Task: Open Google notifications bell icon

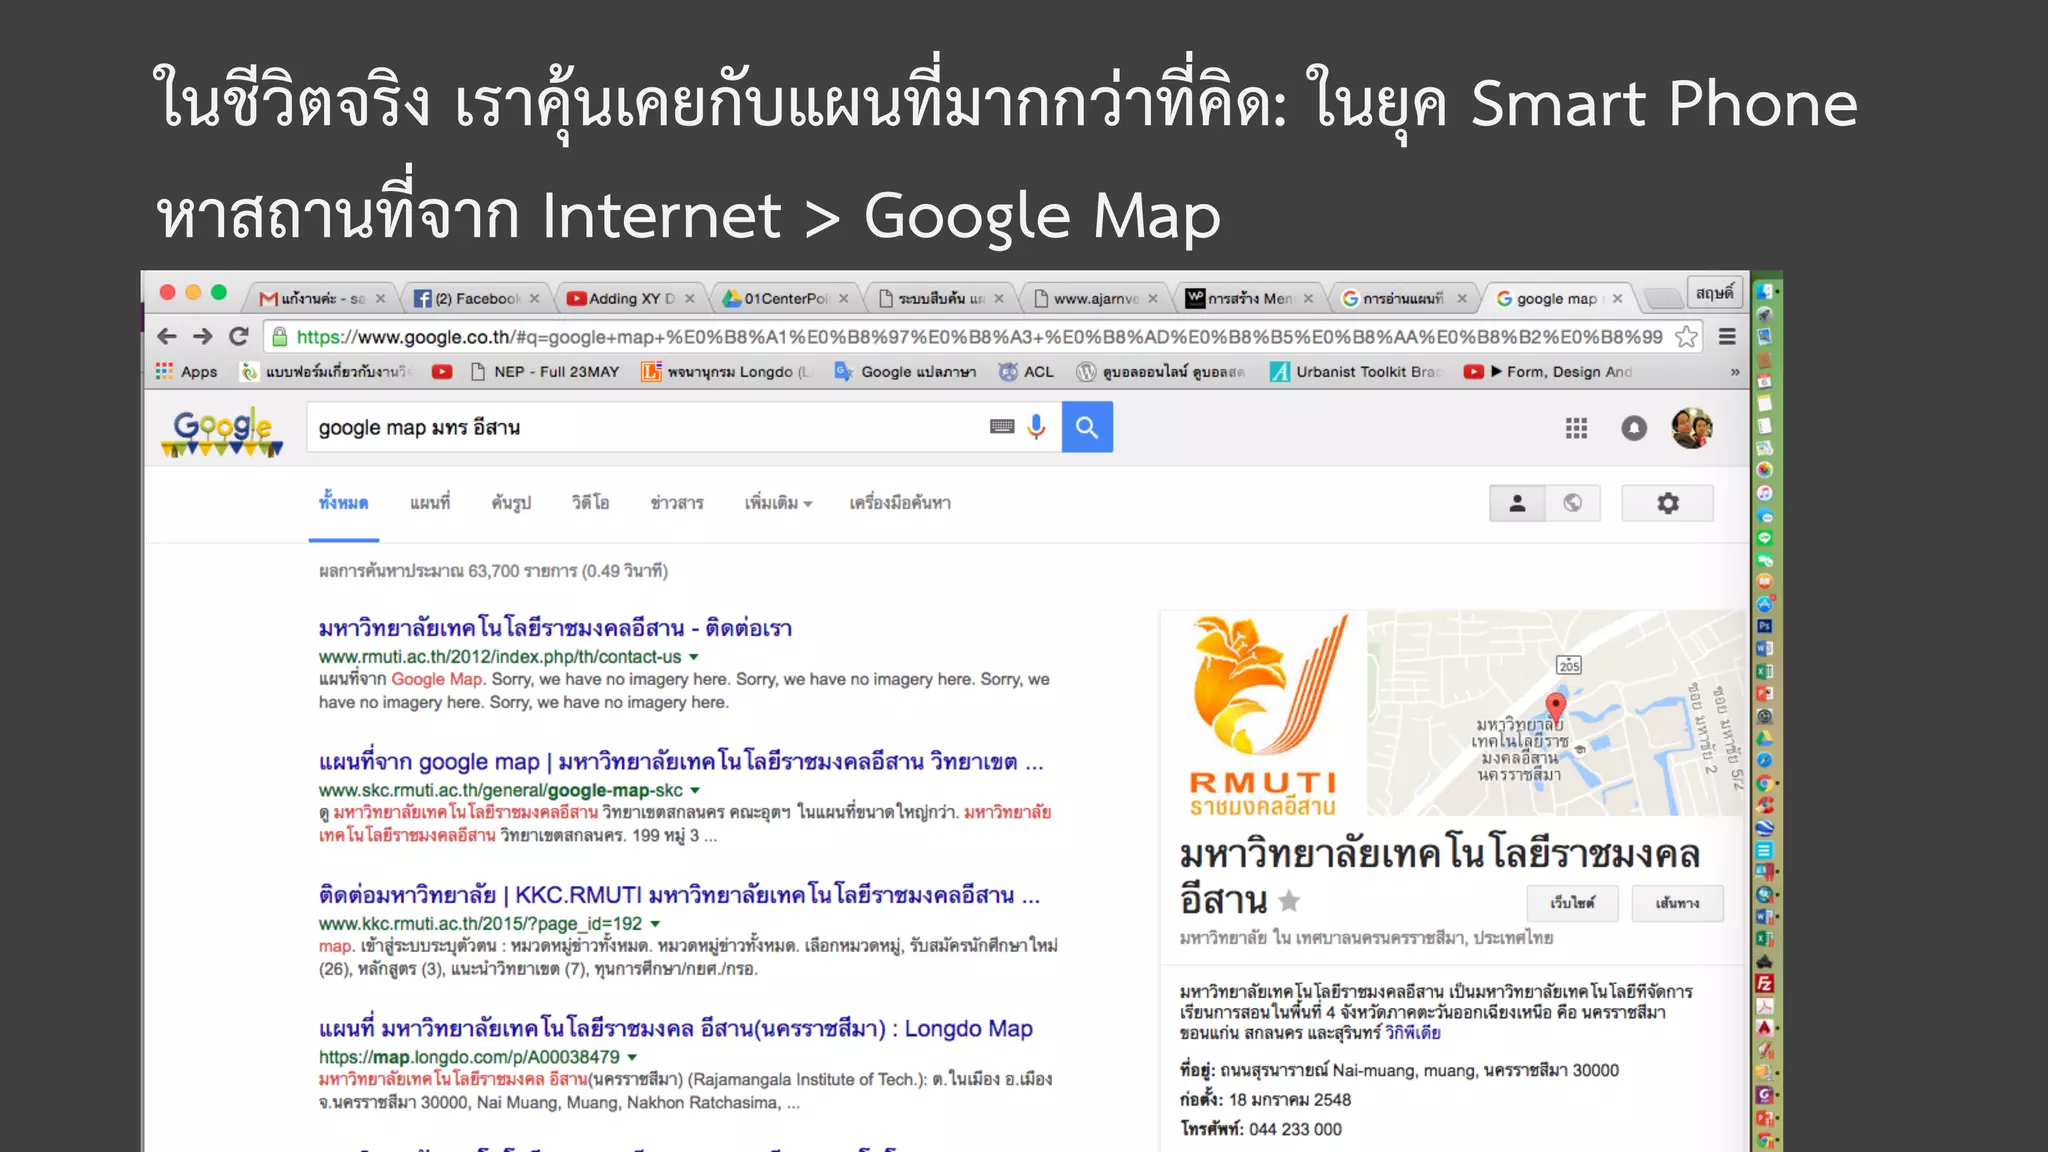Action: tap(1633, 428)
